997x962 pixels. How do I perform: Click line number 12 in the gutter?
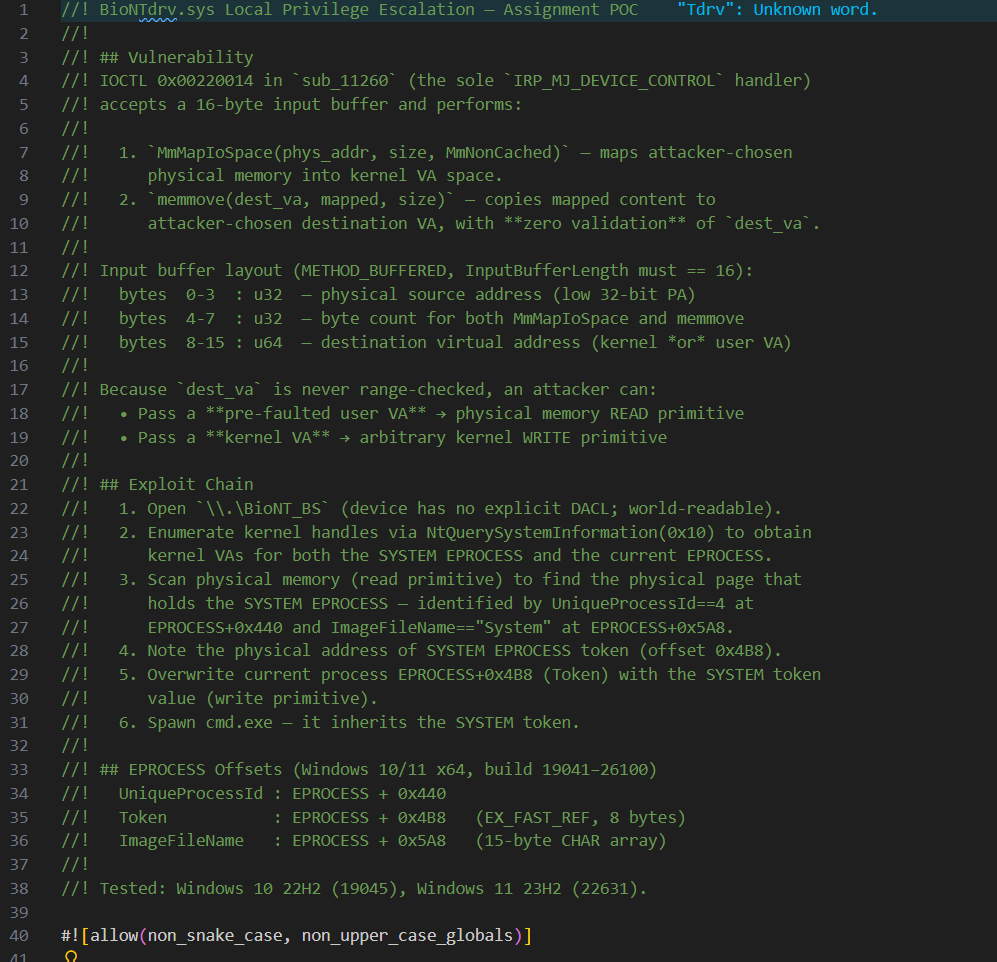point(19,271)
